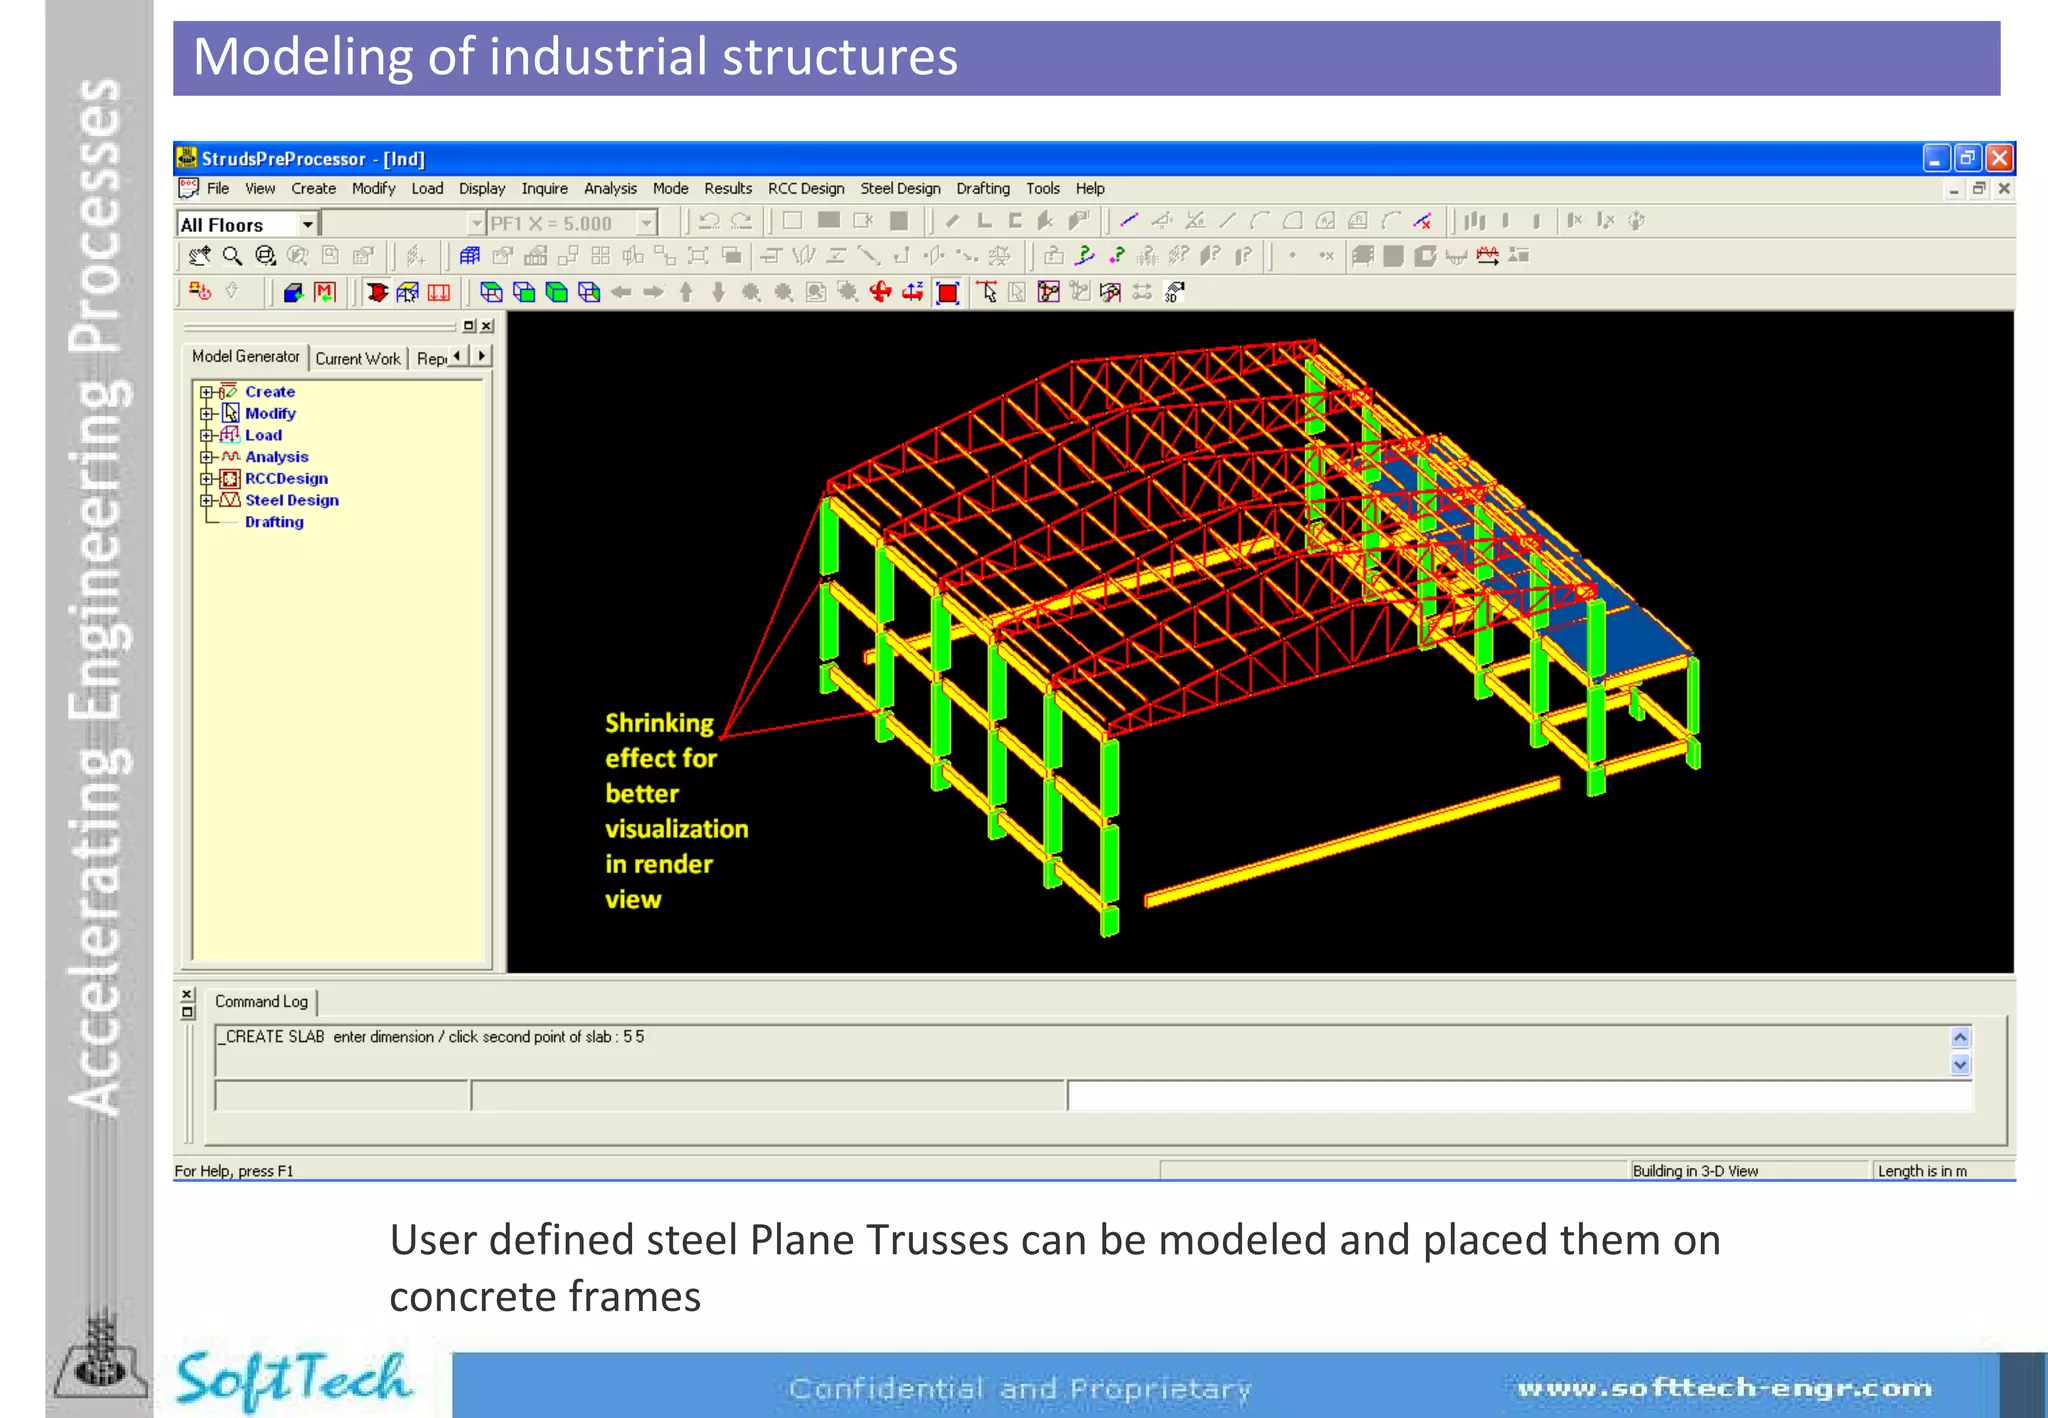Click the Building in 3-D View status text
Image resolution: width=2048 pixels, height=1418 pixels.
1695,1171
